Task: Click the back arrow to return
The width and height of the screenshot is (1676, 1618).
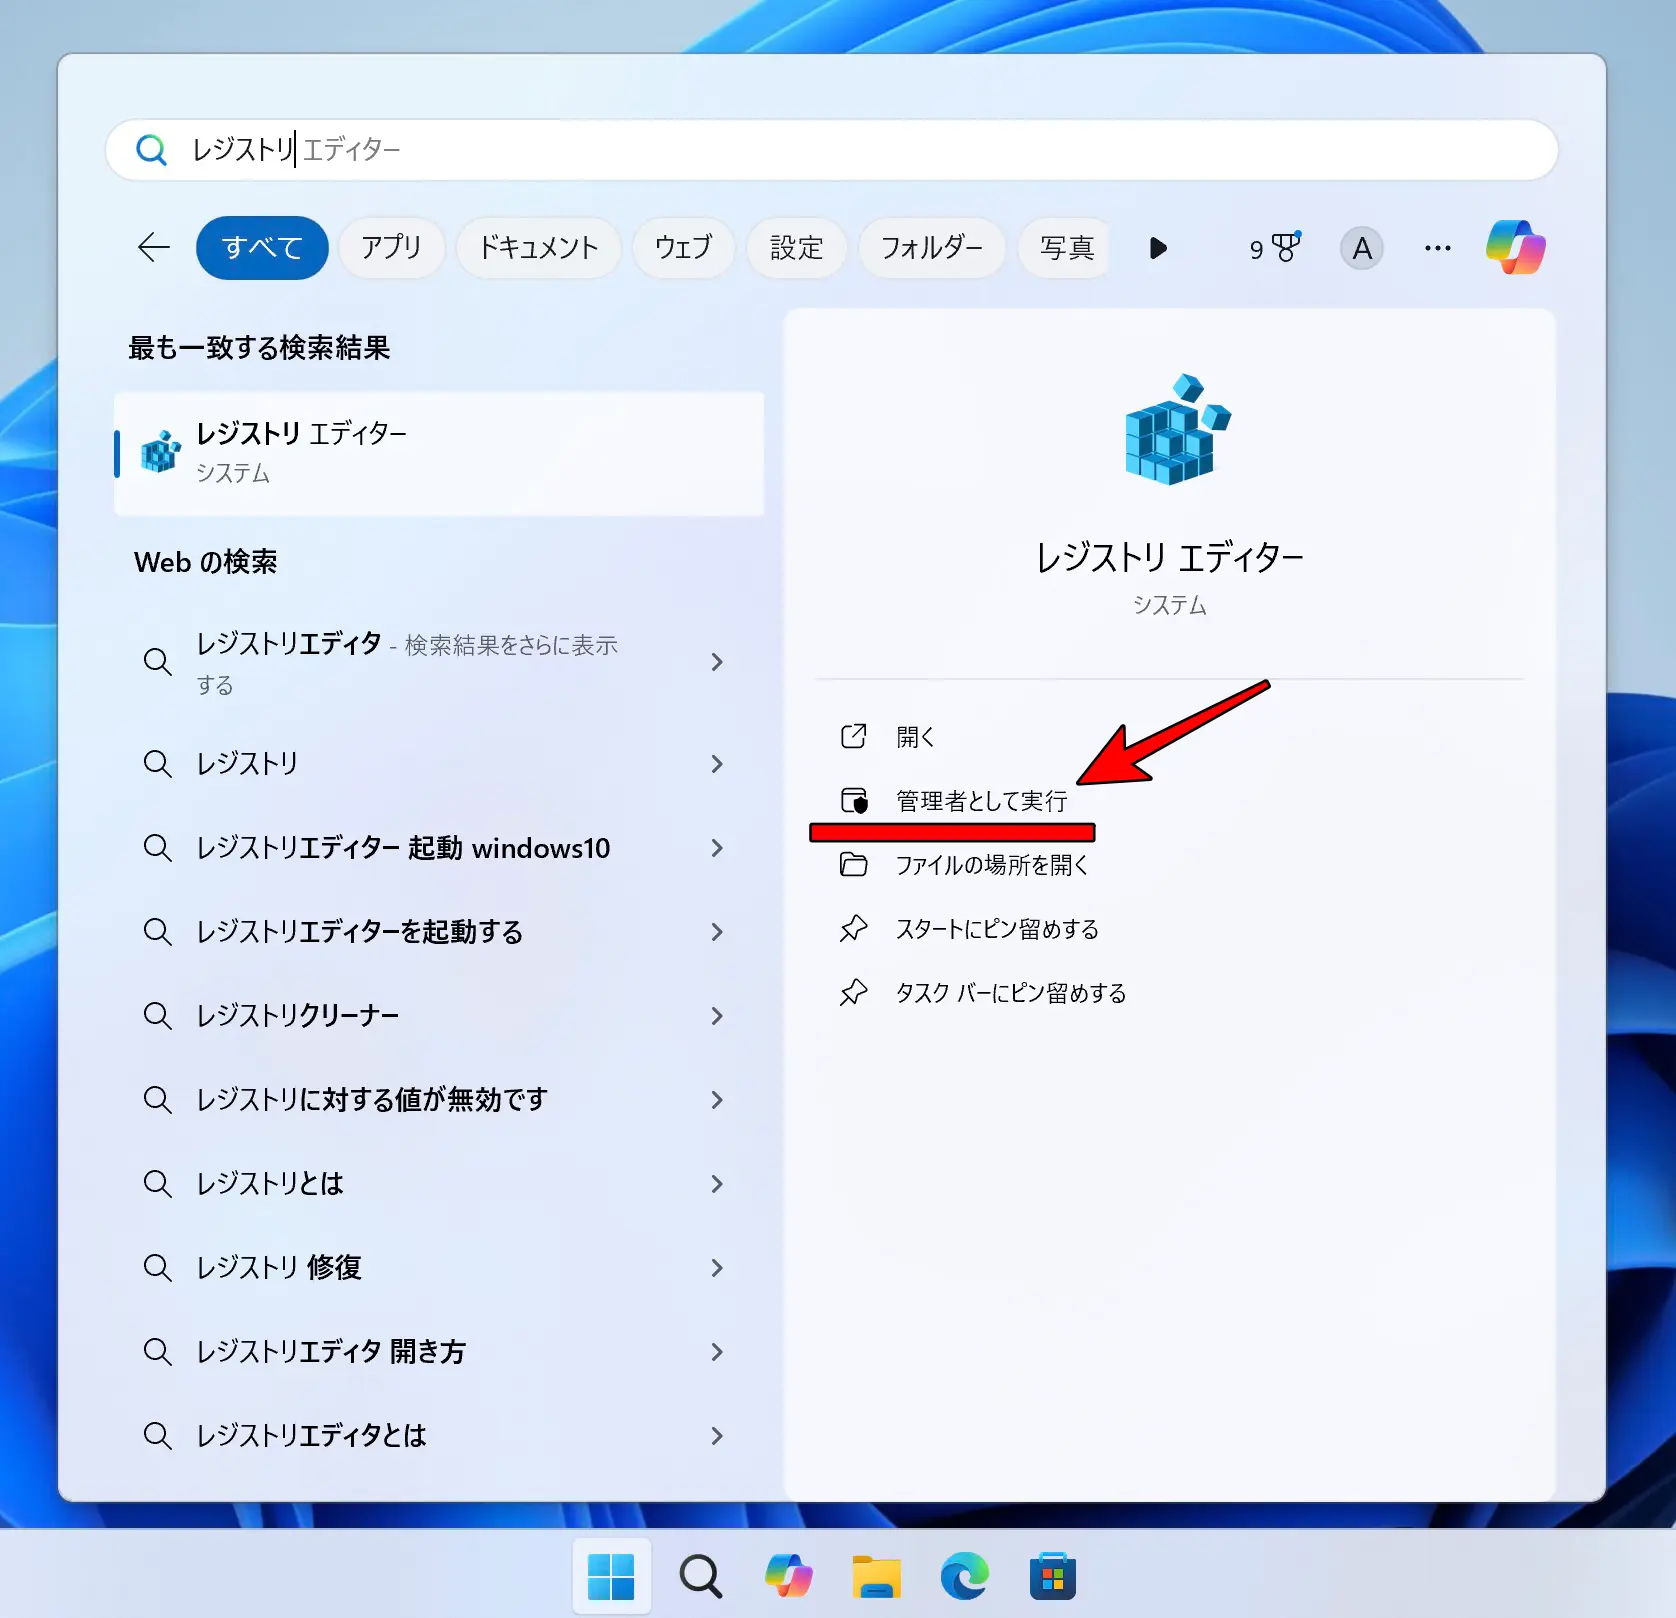Action: [x=153, y=248]
